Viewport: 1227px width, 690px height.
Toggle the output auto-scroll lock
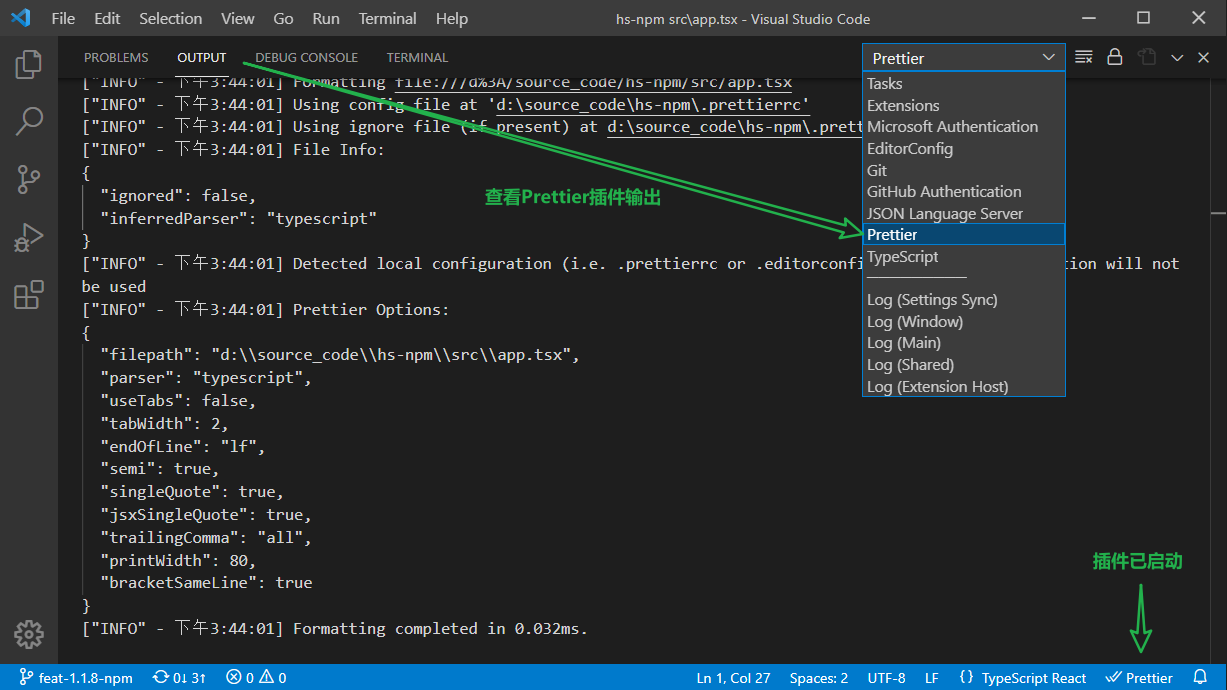tap(1114, 58)
